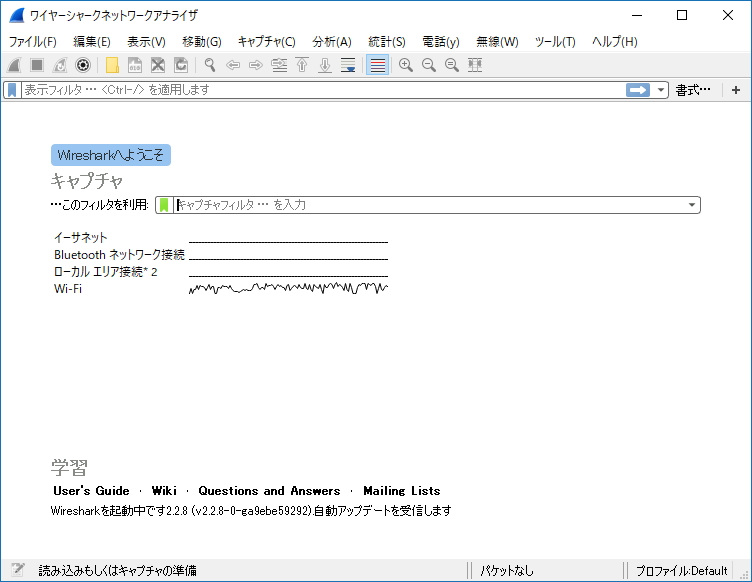Open the User's Guide link
This screenshot has height=582, width=752.
pyautogui.click(x=91, y=491)
